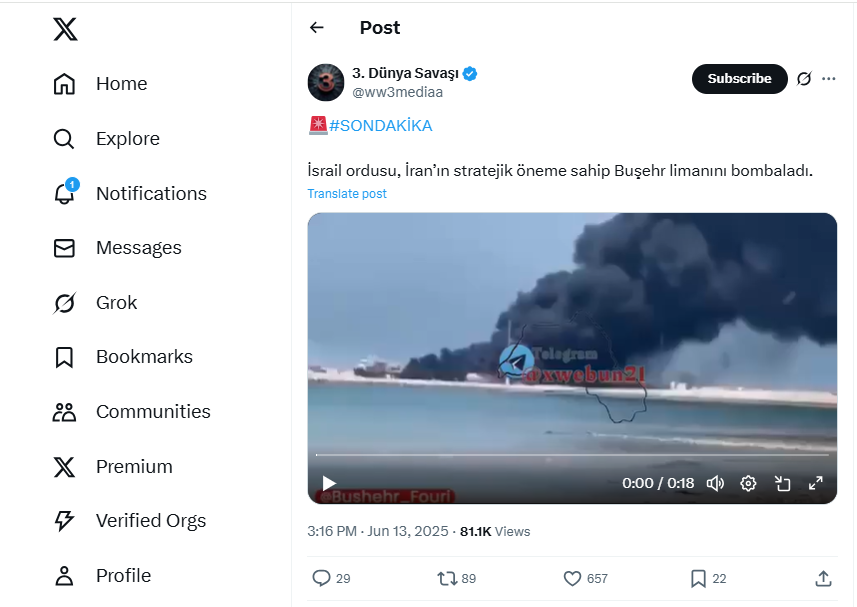Mute the video volume
Viewport: 857px width, 607px height.
click(x=715, y=484)
